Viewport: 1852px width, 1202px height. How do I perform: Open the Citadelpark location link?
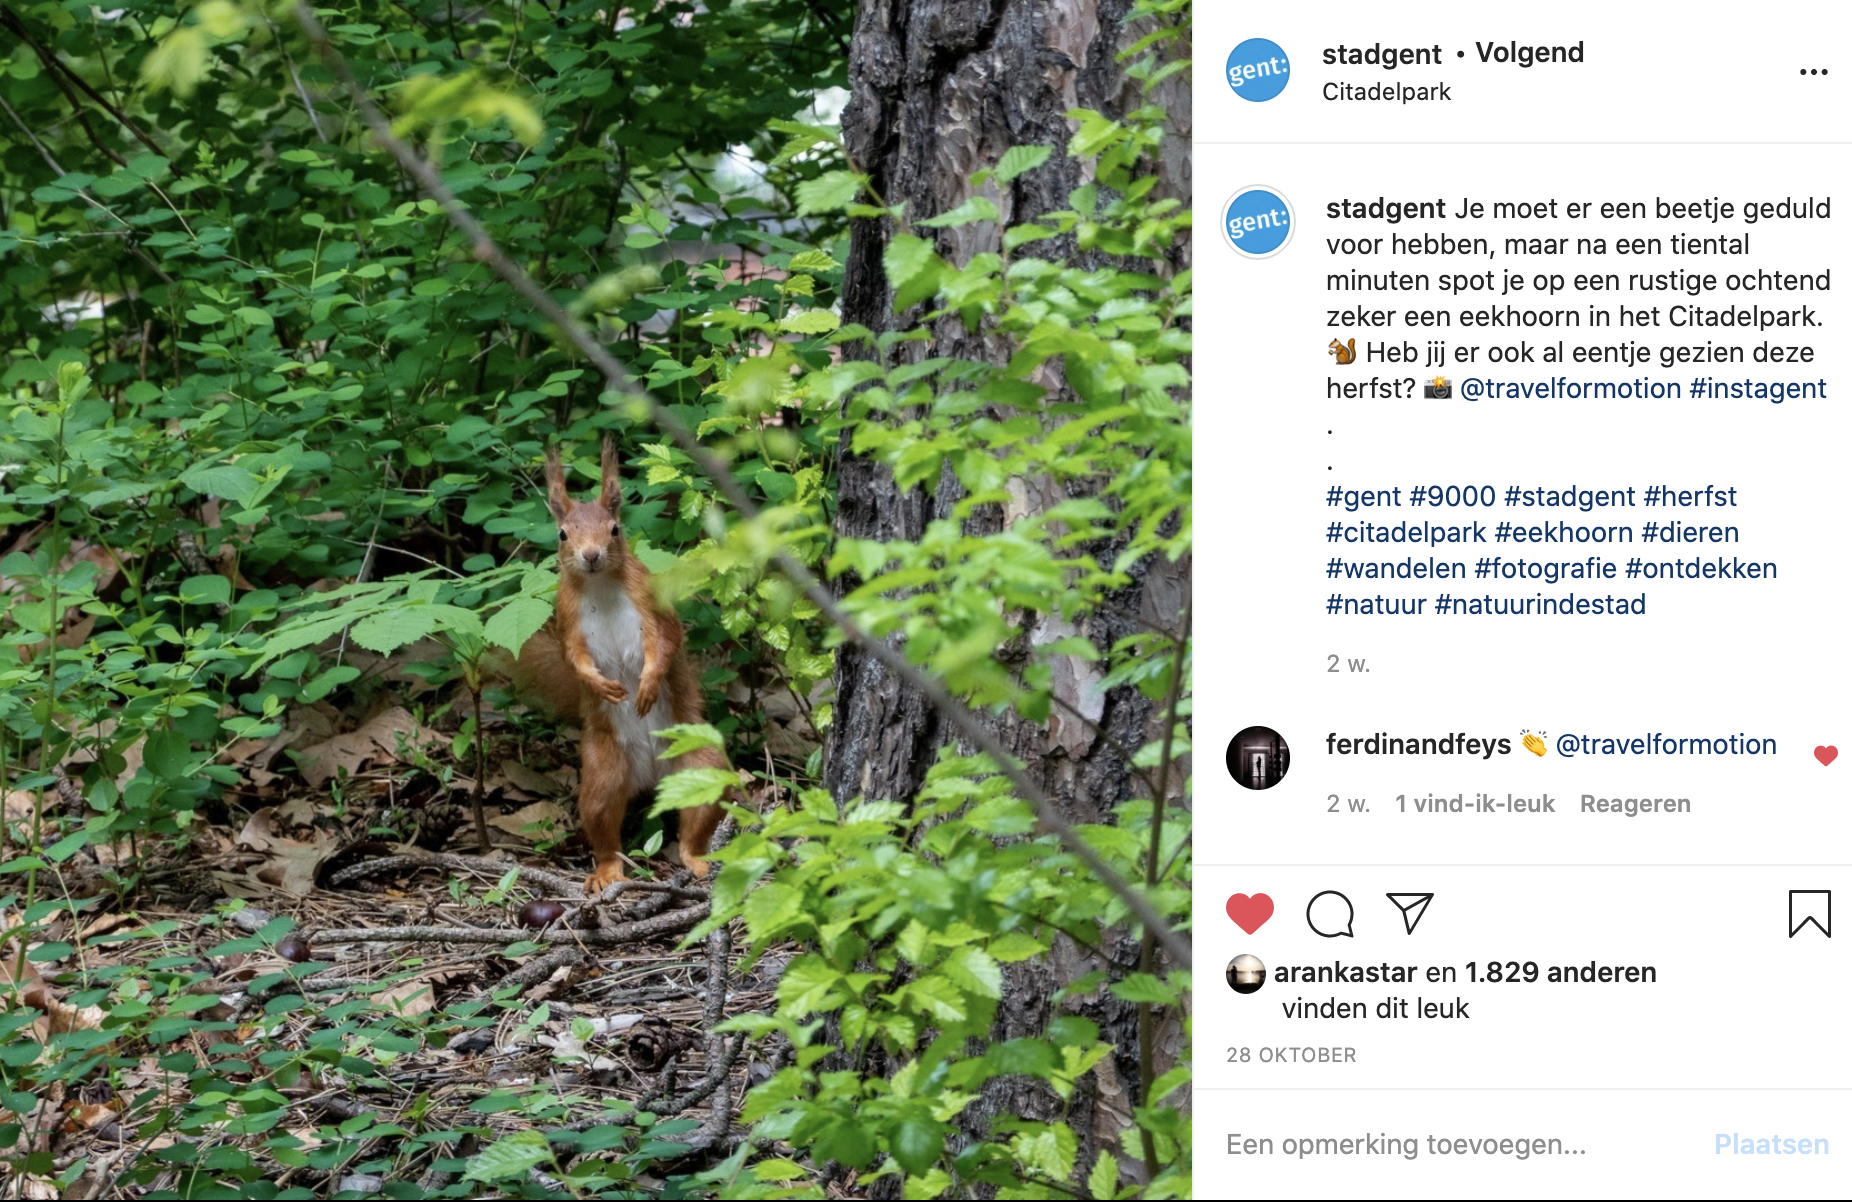point(1386,92)
